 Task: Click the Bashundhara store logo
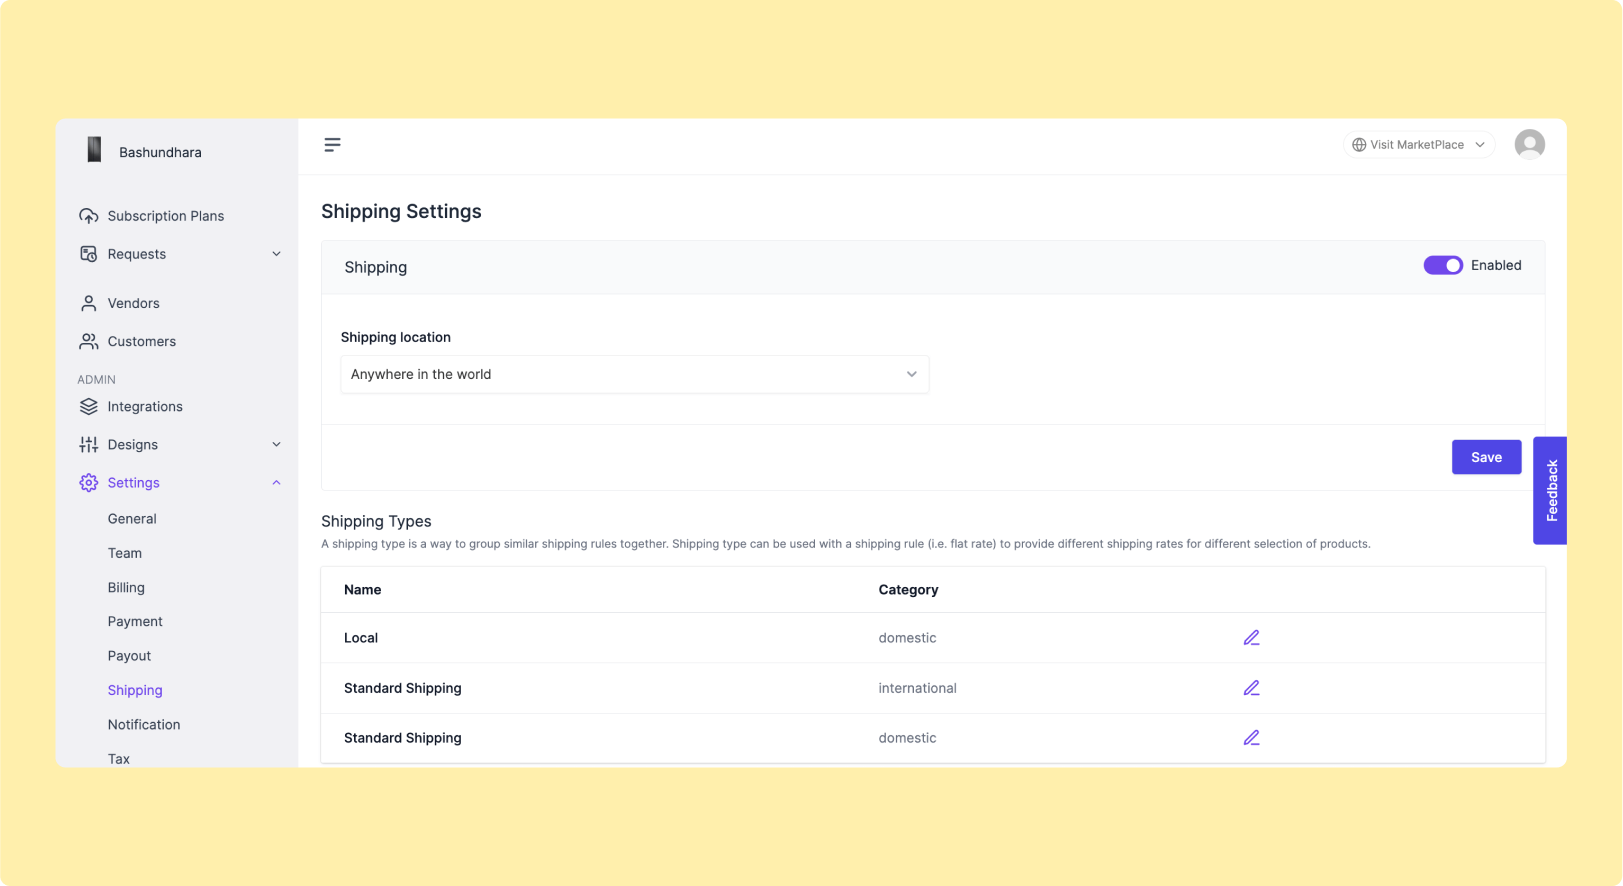point(94,150)
